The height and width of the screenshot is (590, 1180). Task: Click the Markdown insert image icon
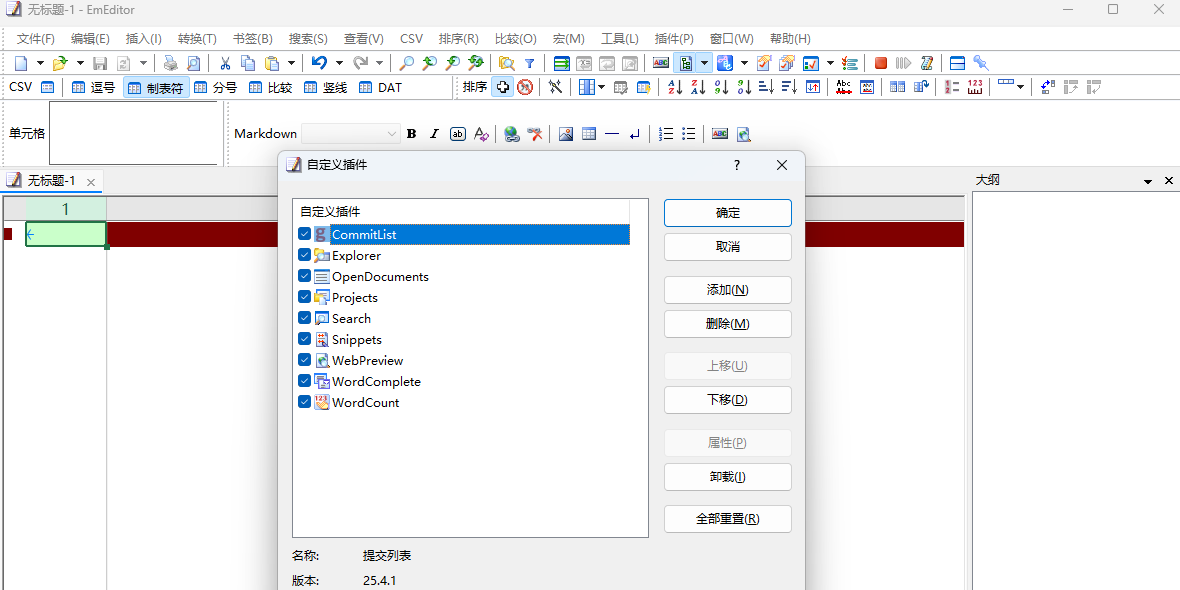coord(566,134)
